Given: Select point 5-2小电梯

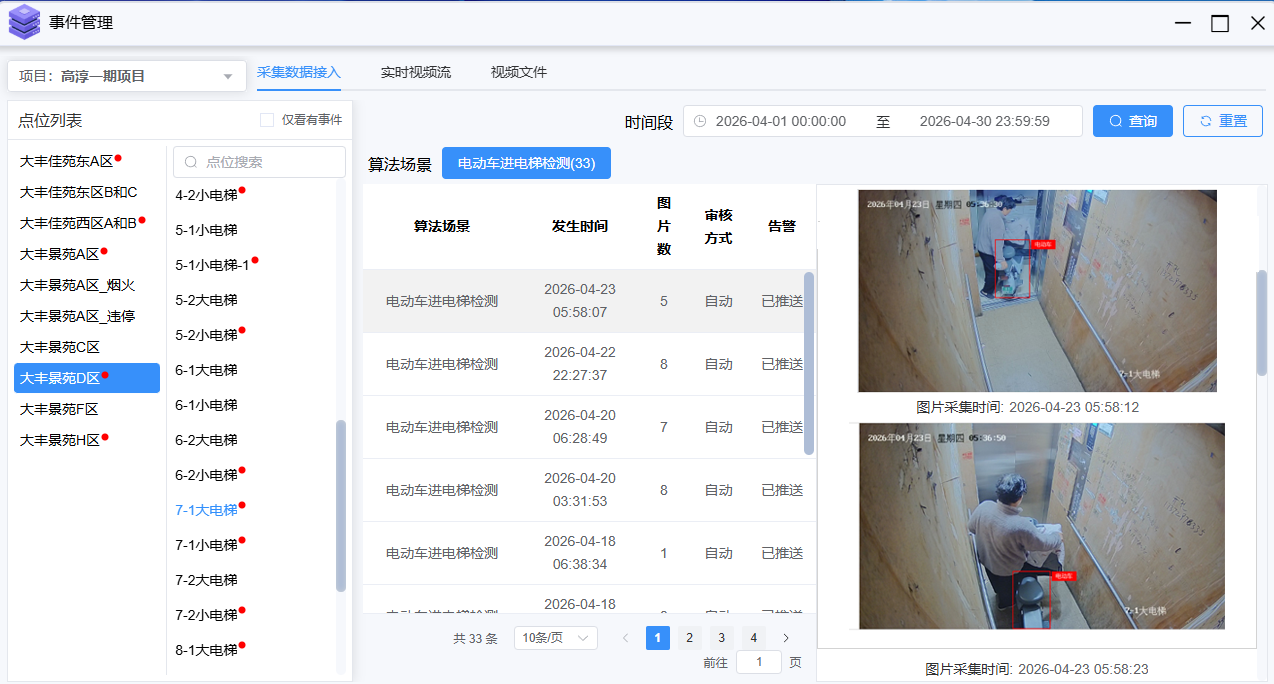Looking at the screenshot, I should 206,335.
